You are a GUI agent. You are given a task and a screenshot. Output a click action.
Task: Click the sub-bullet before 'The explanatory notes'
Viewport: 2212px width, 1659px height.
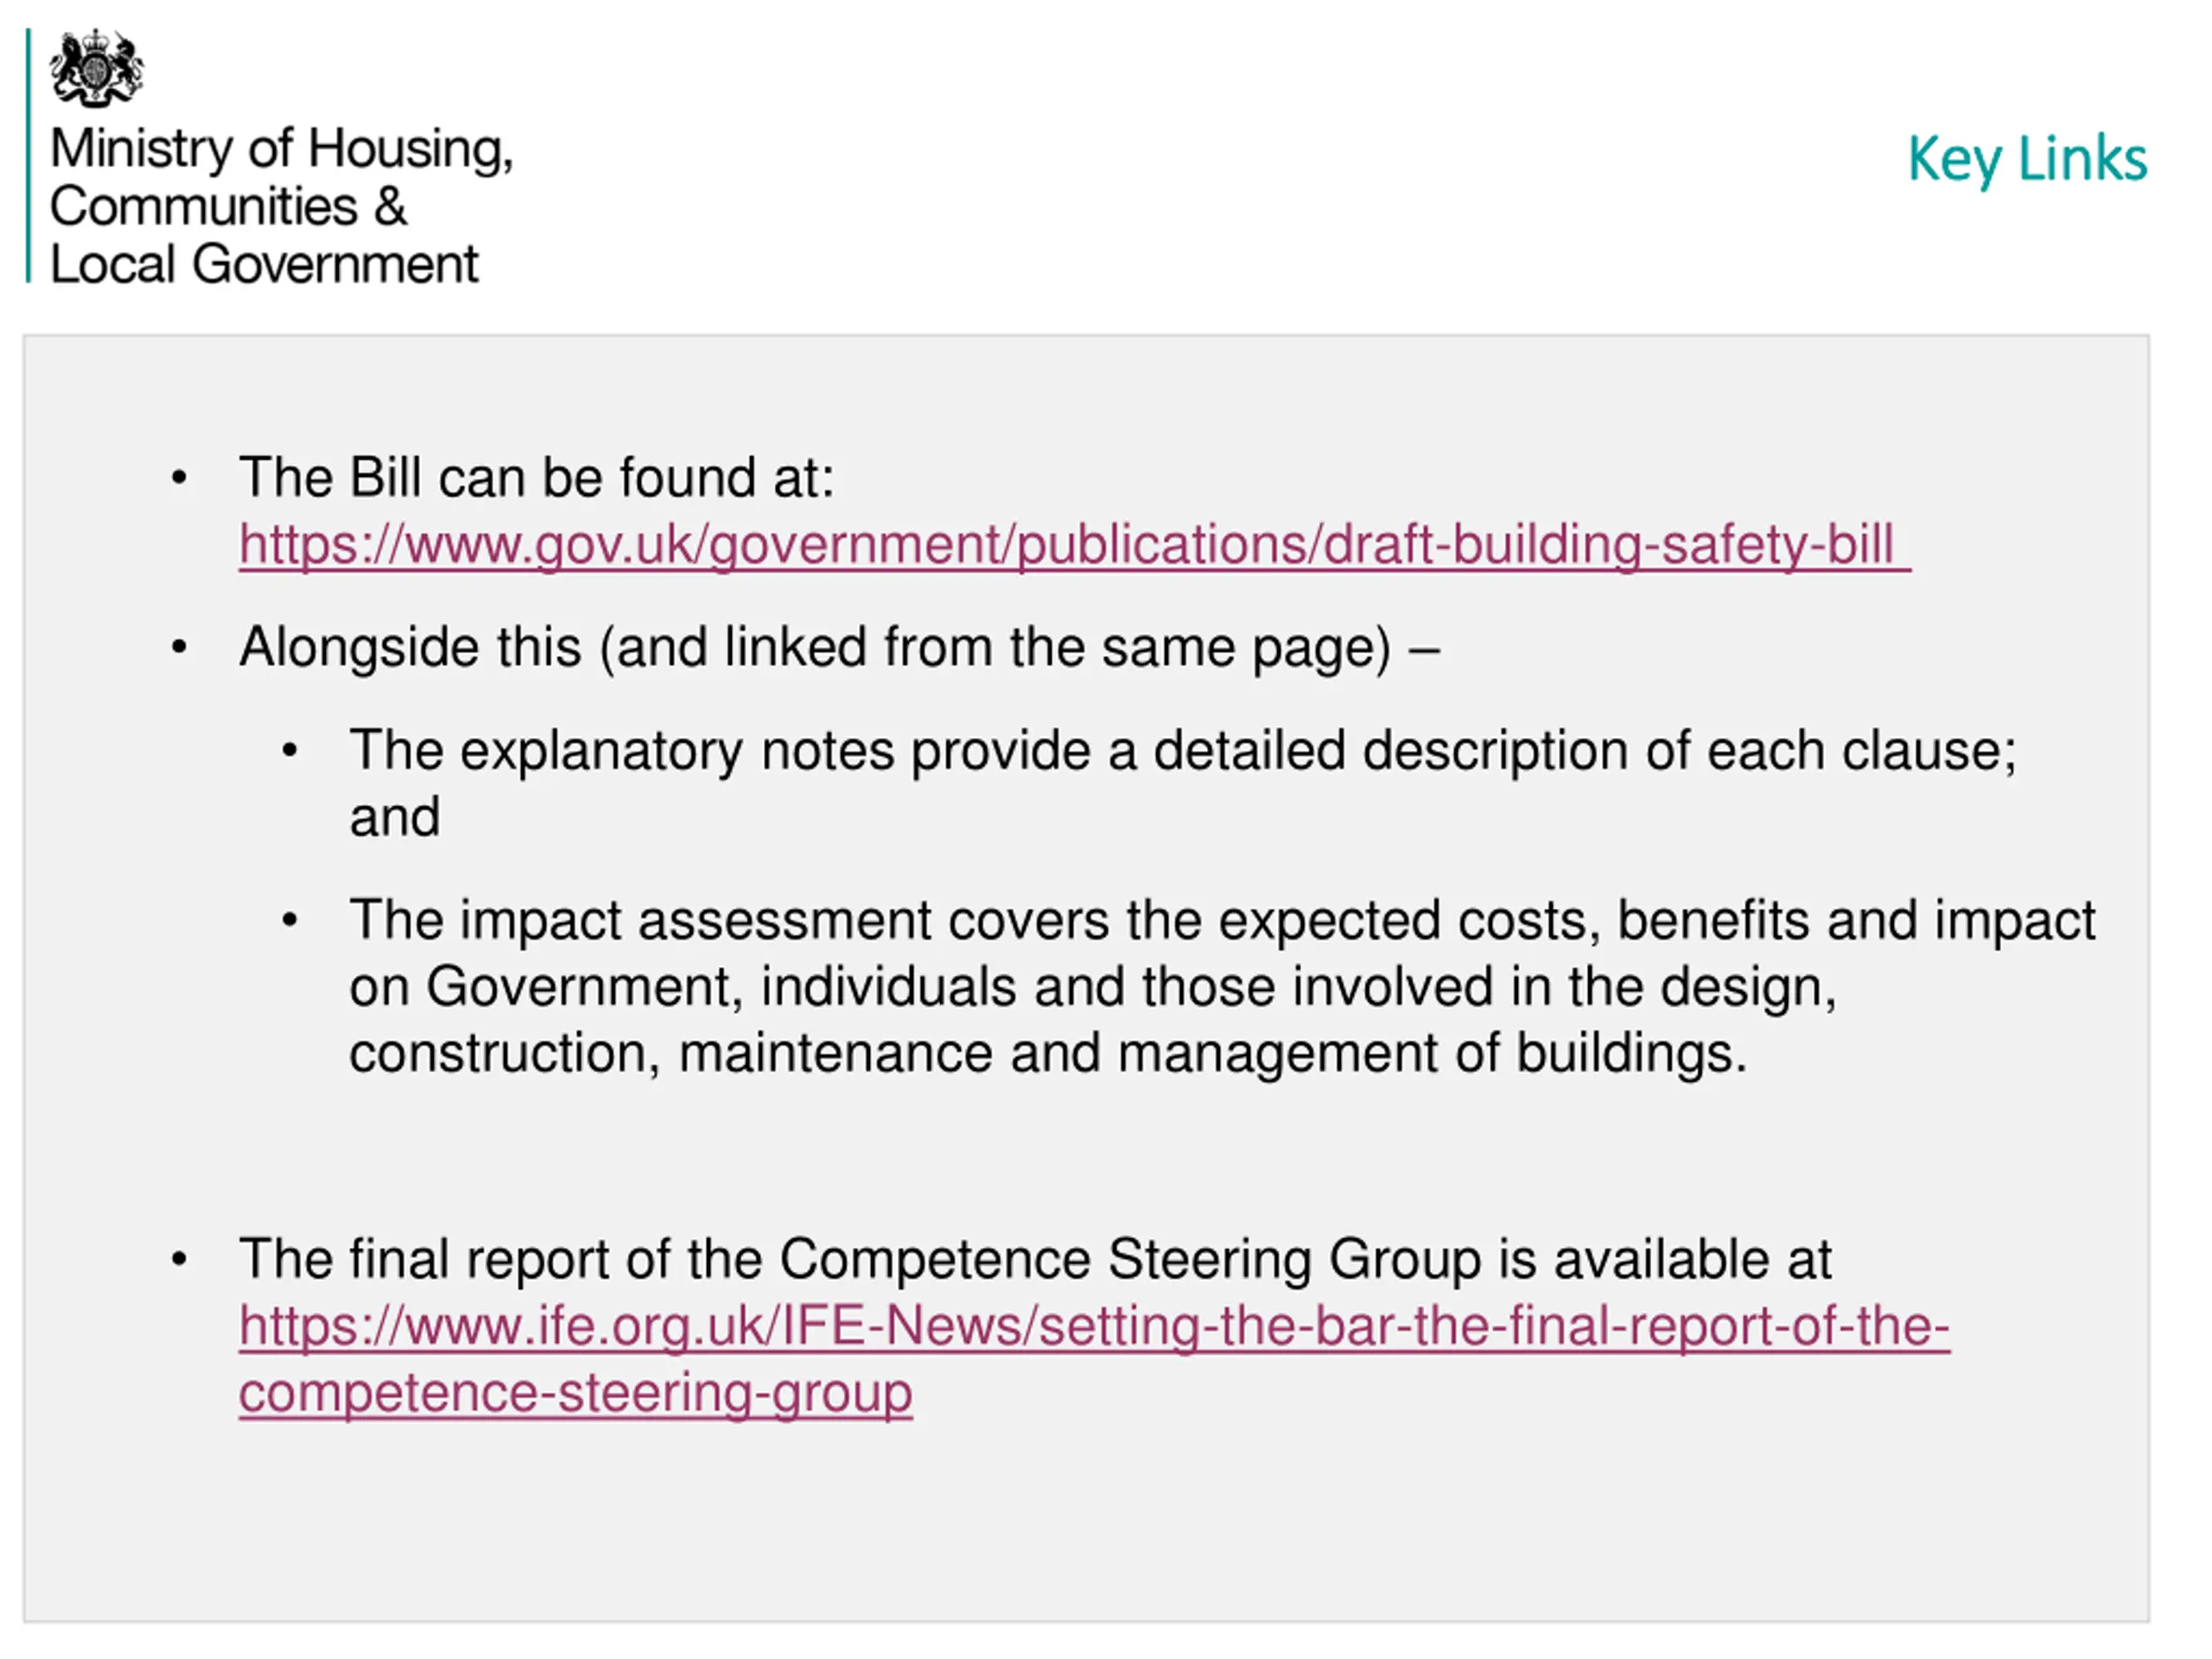(290, 751)
